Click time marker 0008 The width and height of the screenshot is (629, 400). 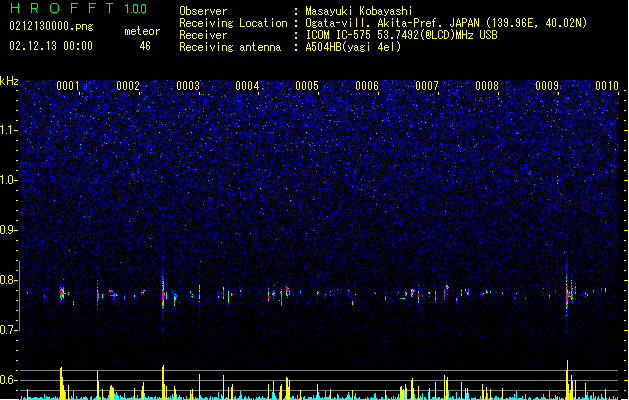[x=487, y=85]
